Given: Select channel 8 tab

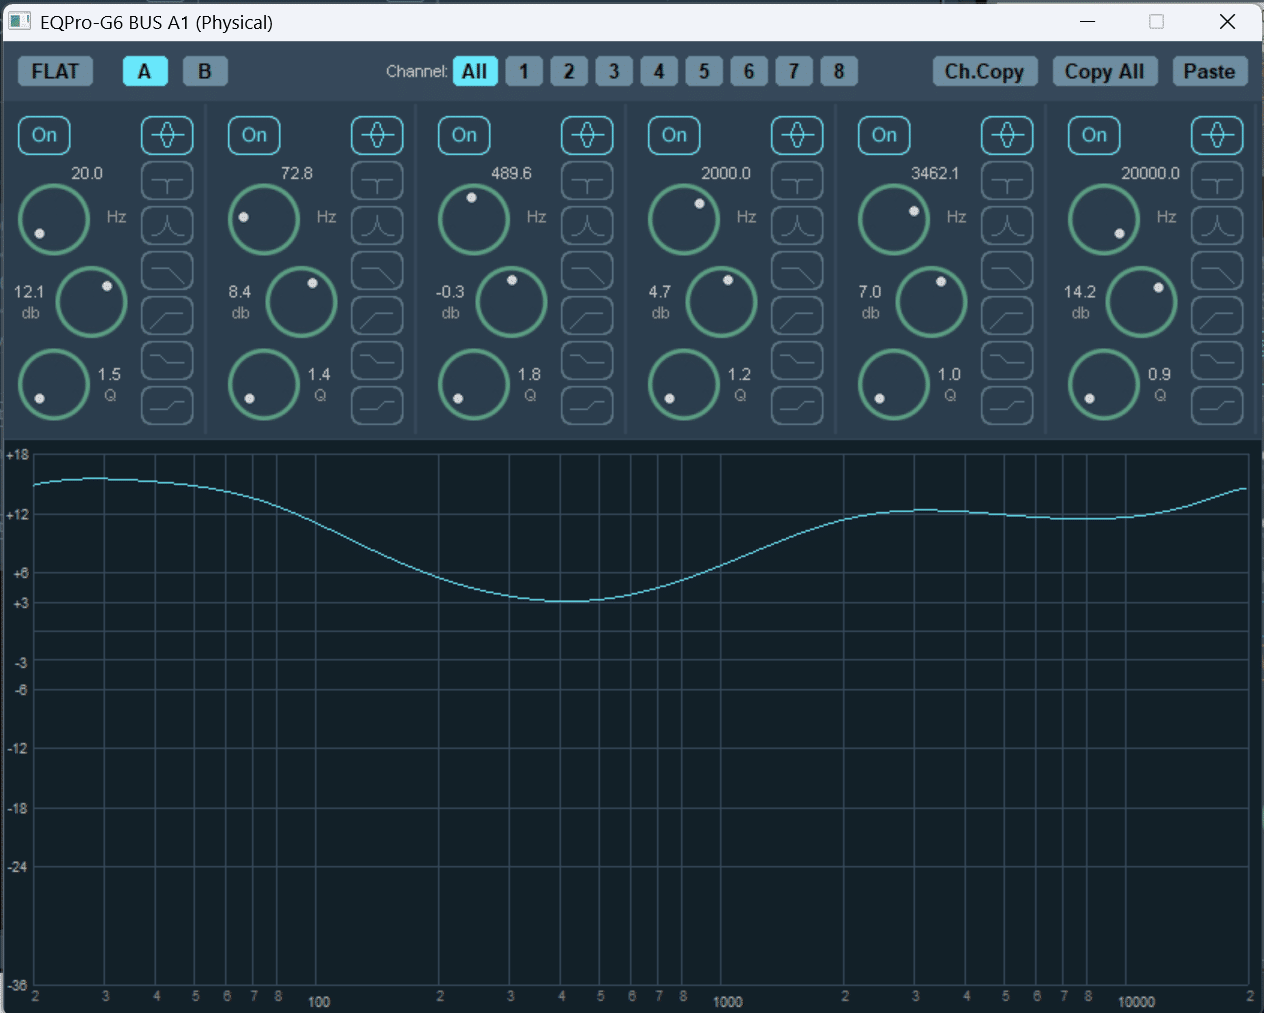Looking at the screenshot, I should click(839, 71).
